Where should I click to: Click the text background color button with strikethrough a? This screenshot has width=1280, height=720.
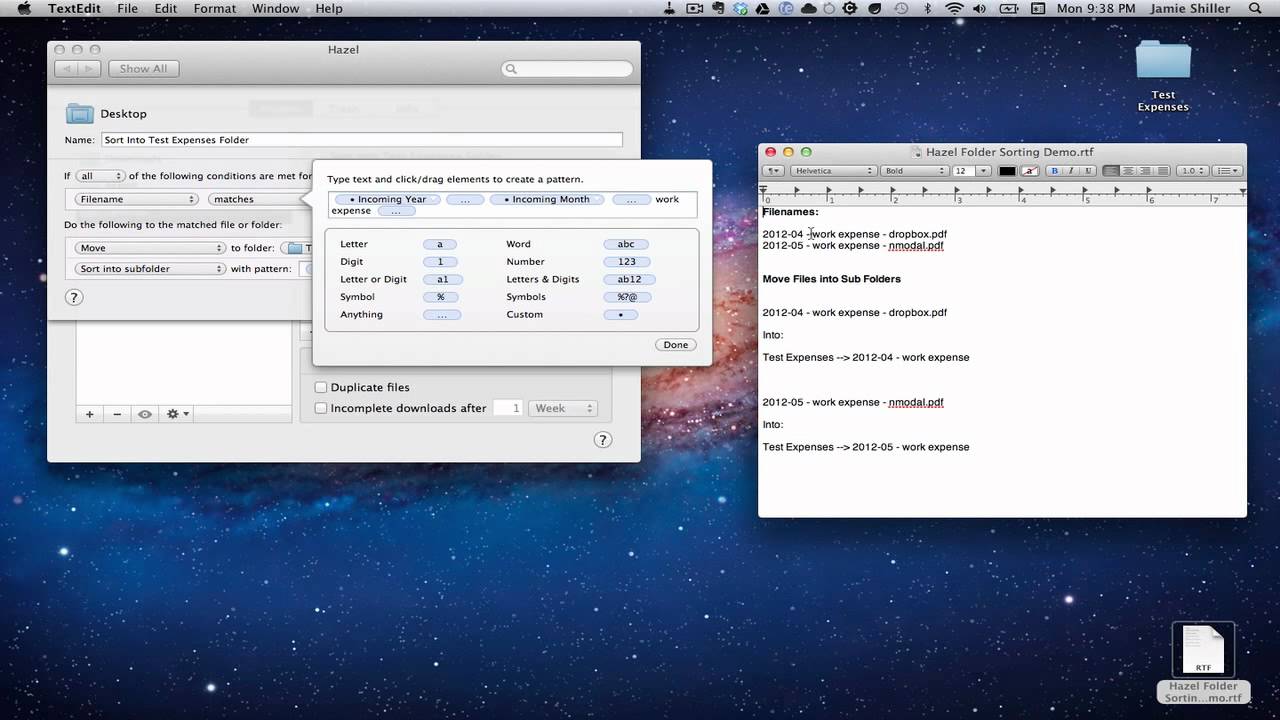pos(1030,171)
